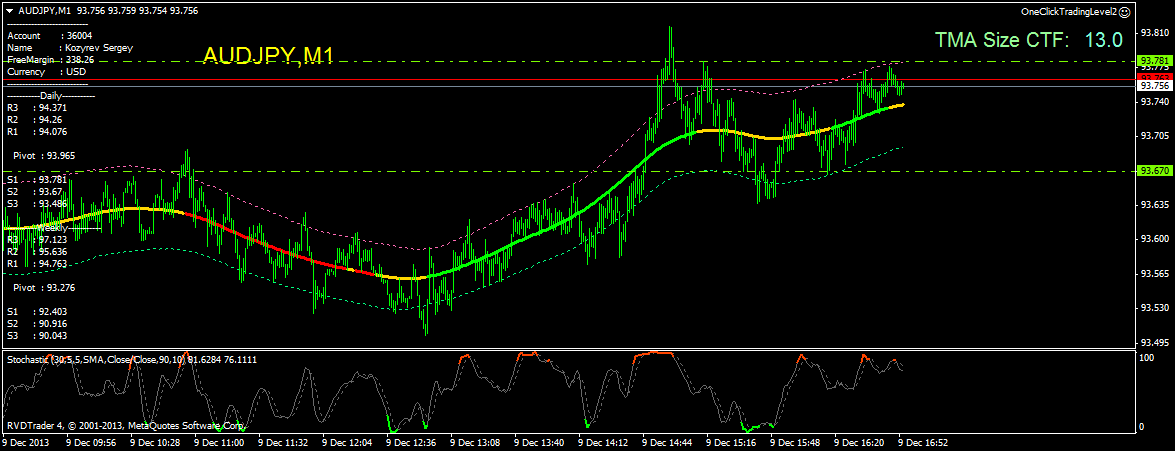Click the Pivot : 93.276 value
Screen dimensions: 1175x451
click(x=44, y=288)
